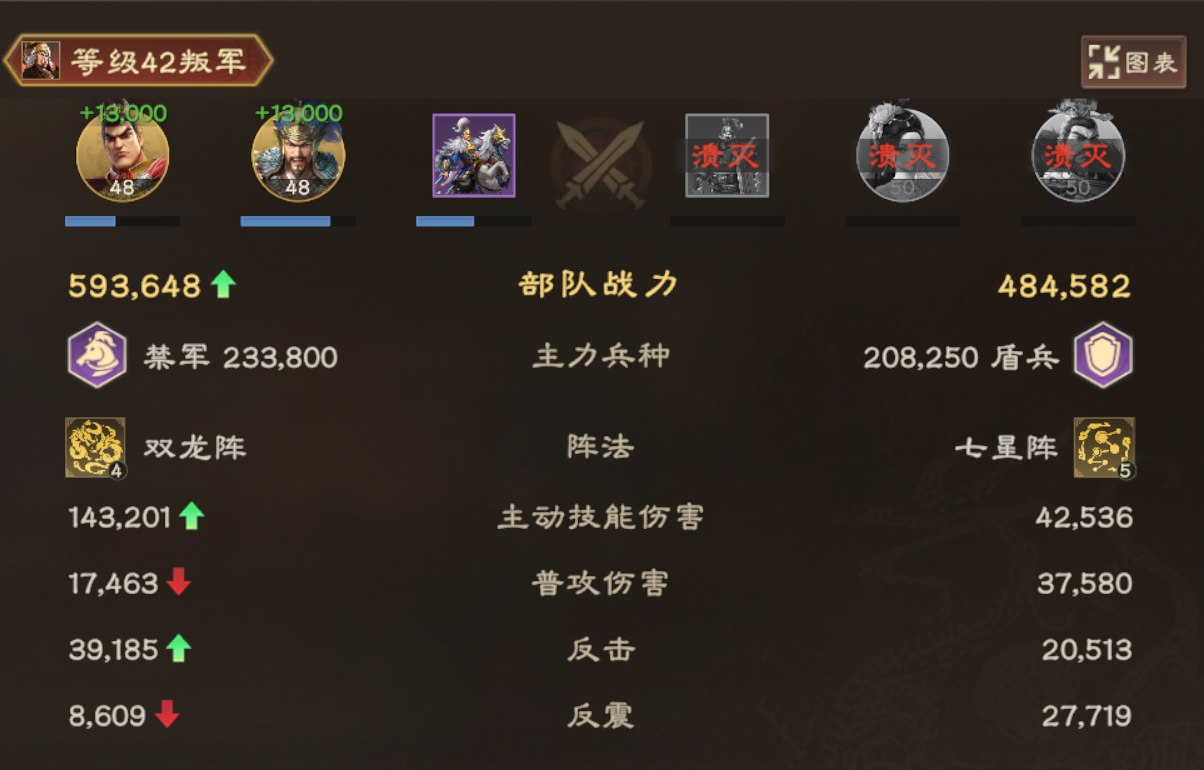1204x770 pixels.
Task: Select the 等级42叛军 title banner
Action: coord(139,61)
